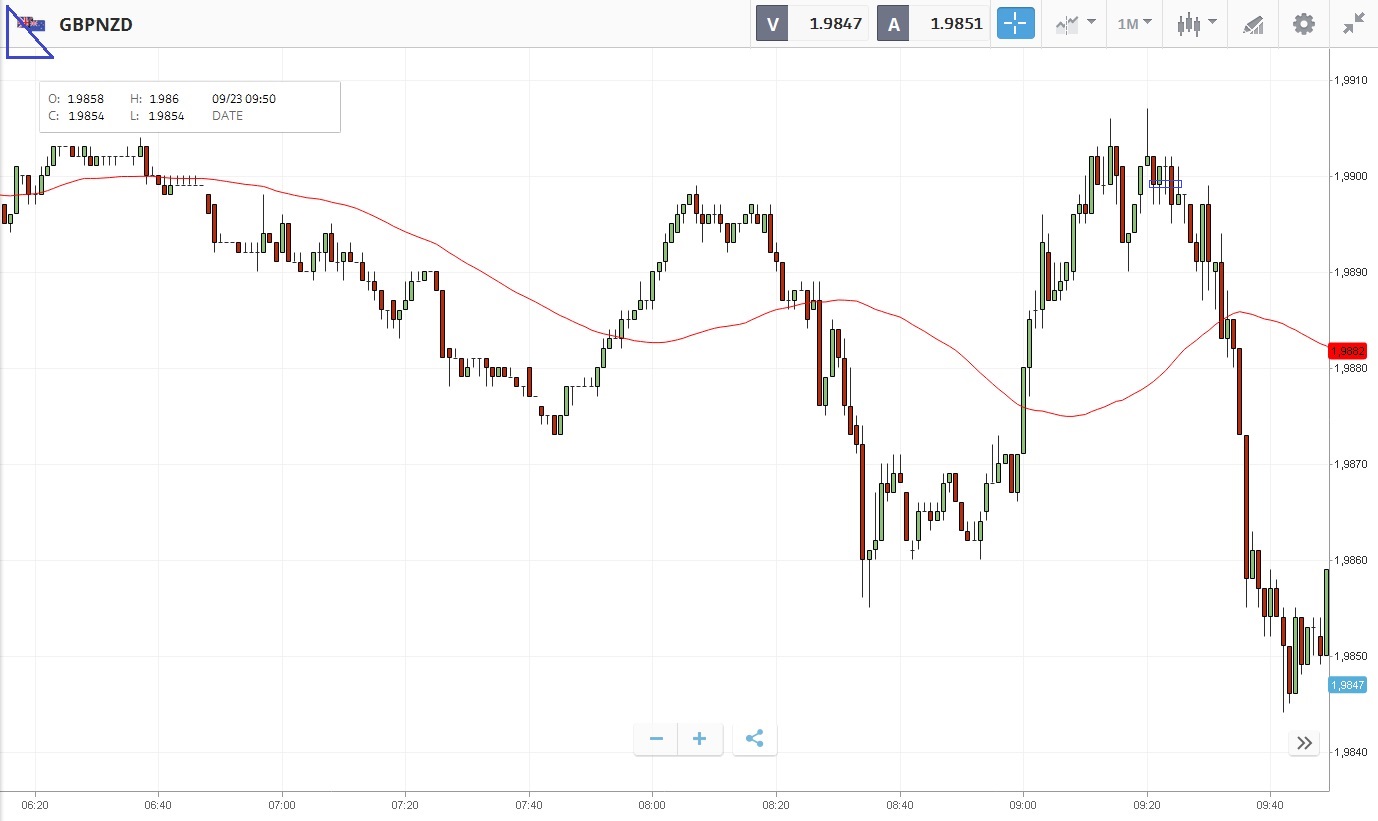Zoom in with the plus button

pyautogui.click(x=700, y=739)
